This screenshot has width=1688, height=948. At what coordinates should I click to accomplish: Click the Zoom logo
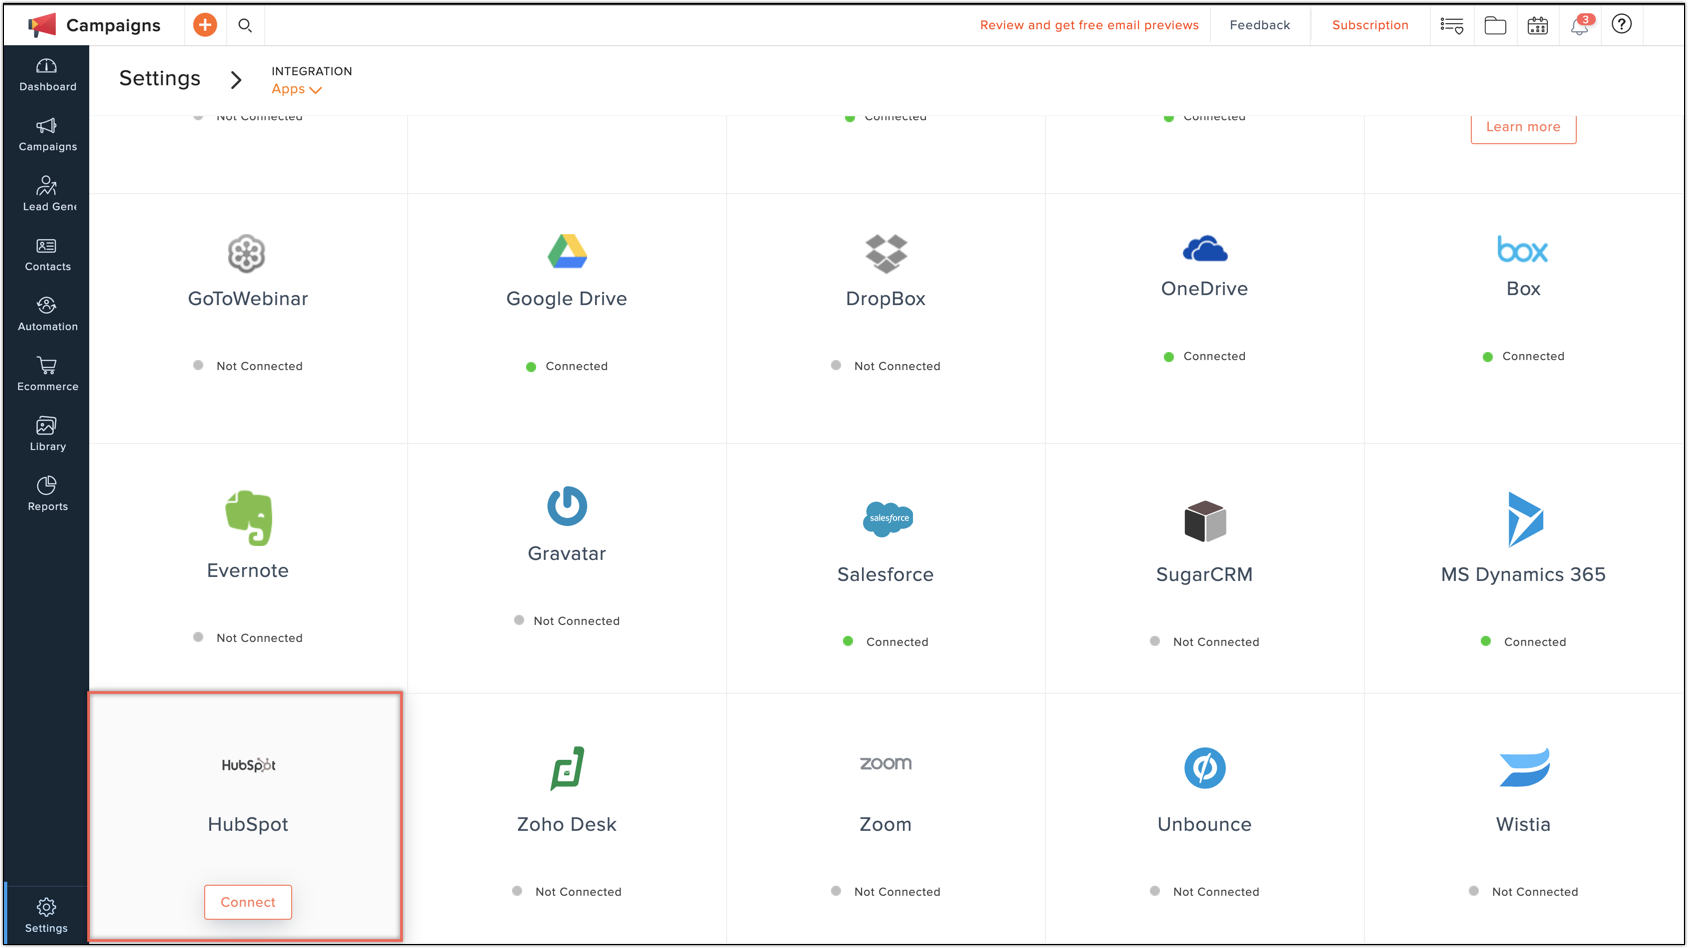tap(886, 763)
